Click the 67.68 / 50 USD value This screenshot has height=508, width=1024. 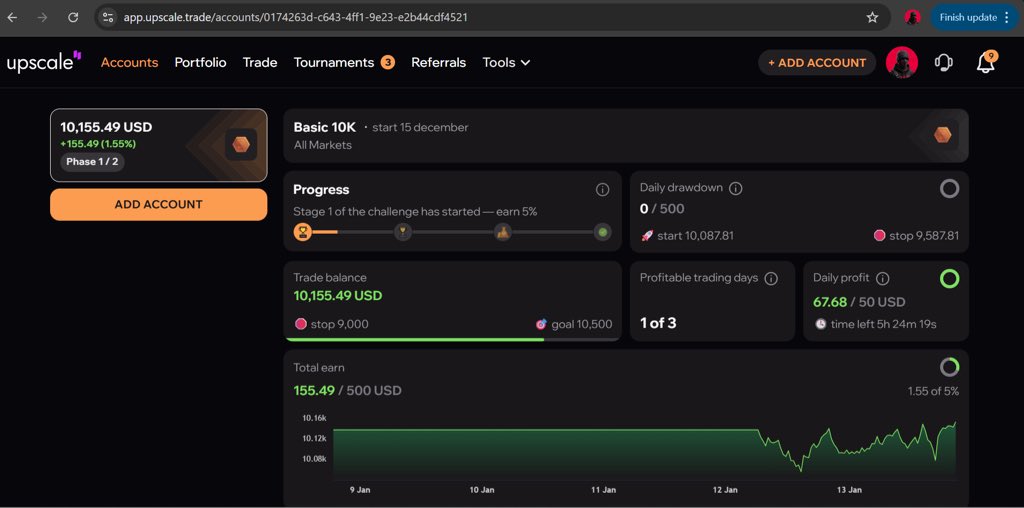pyautogui.click(x=859, y=302)
